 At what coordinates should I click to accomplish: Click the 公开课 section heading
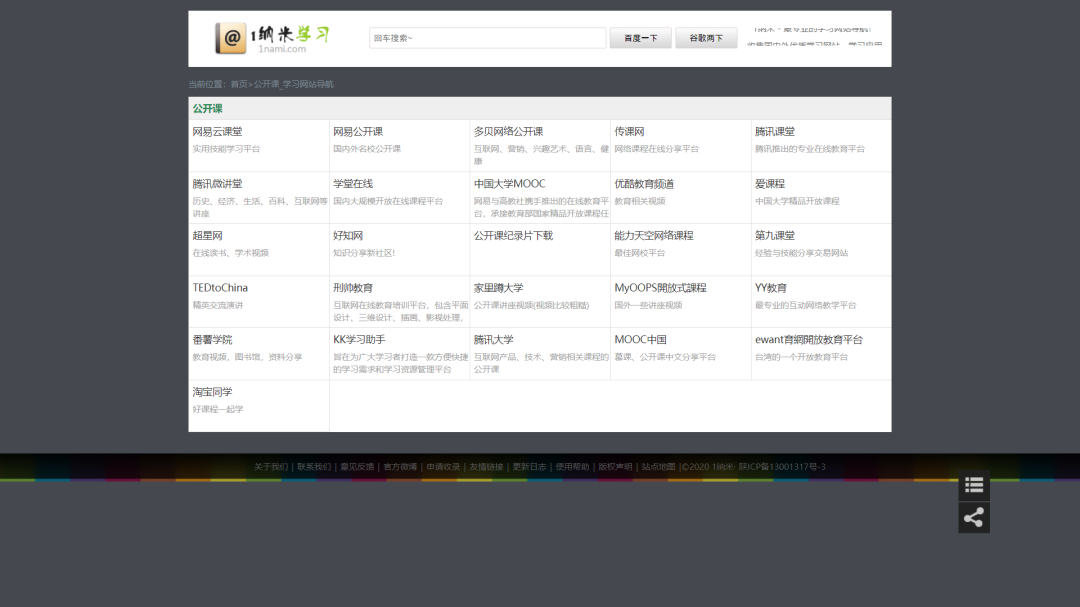[x=207, y=108]
